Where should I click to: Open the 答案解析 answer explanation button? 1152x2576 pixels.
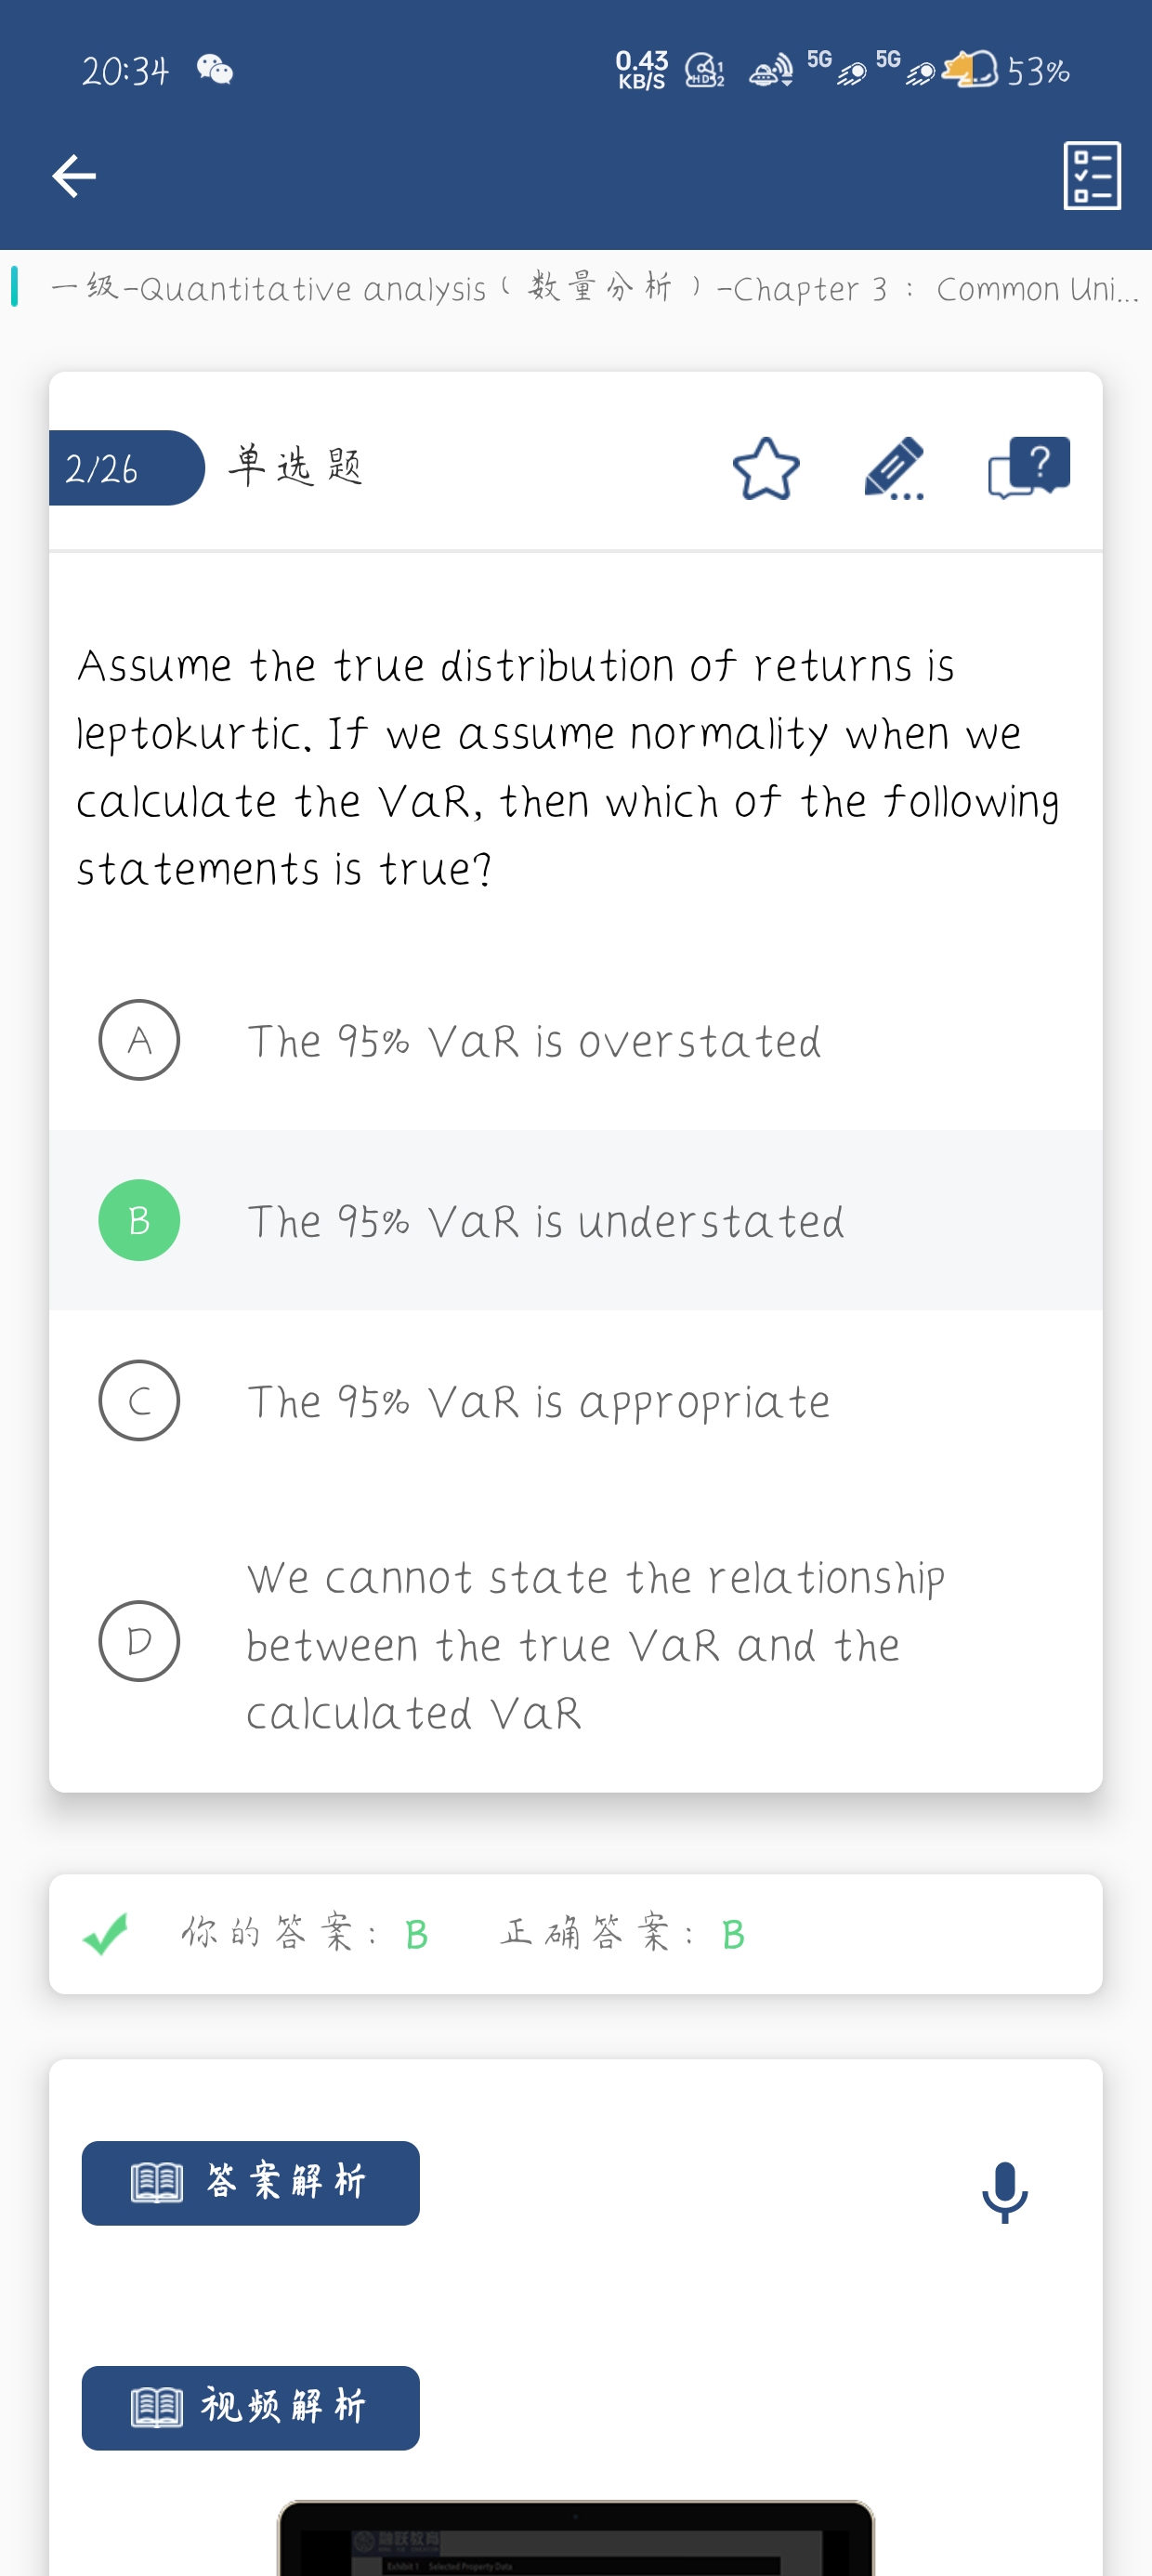click(251, 2183)
